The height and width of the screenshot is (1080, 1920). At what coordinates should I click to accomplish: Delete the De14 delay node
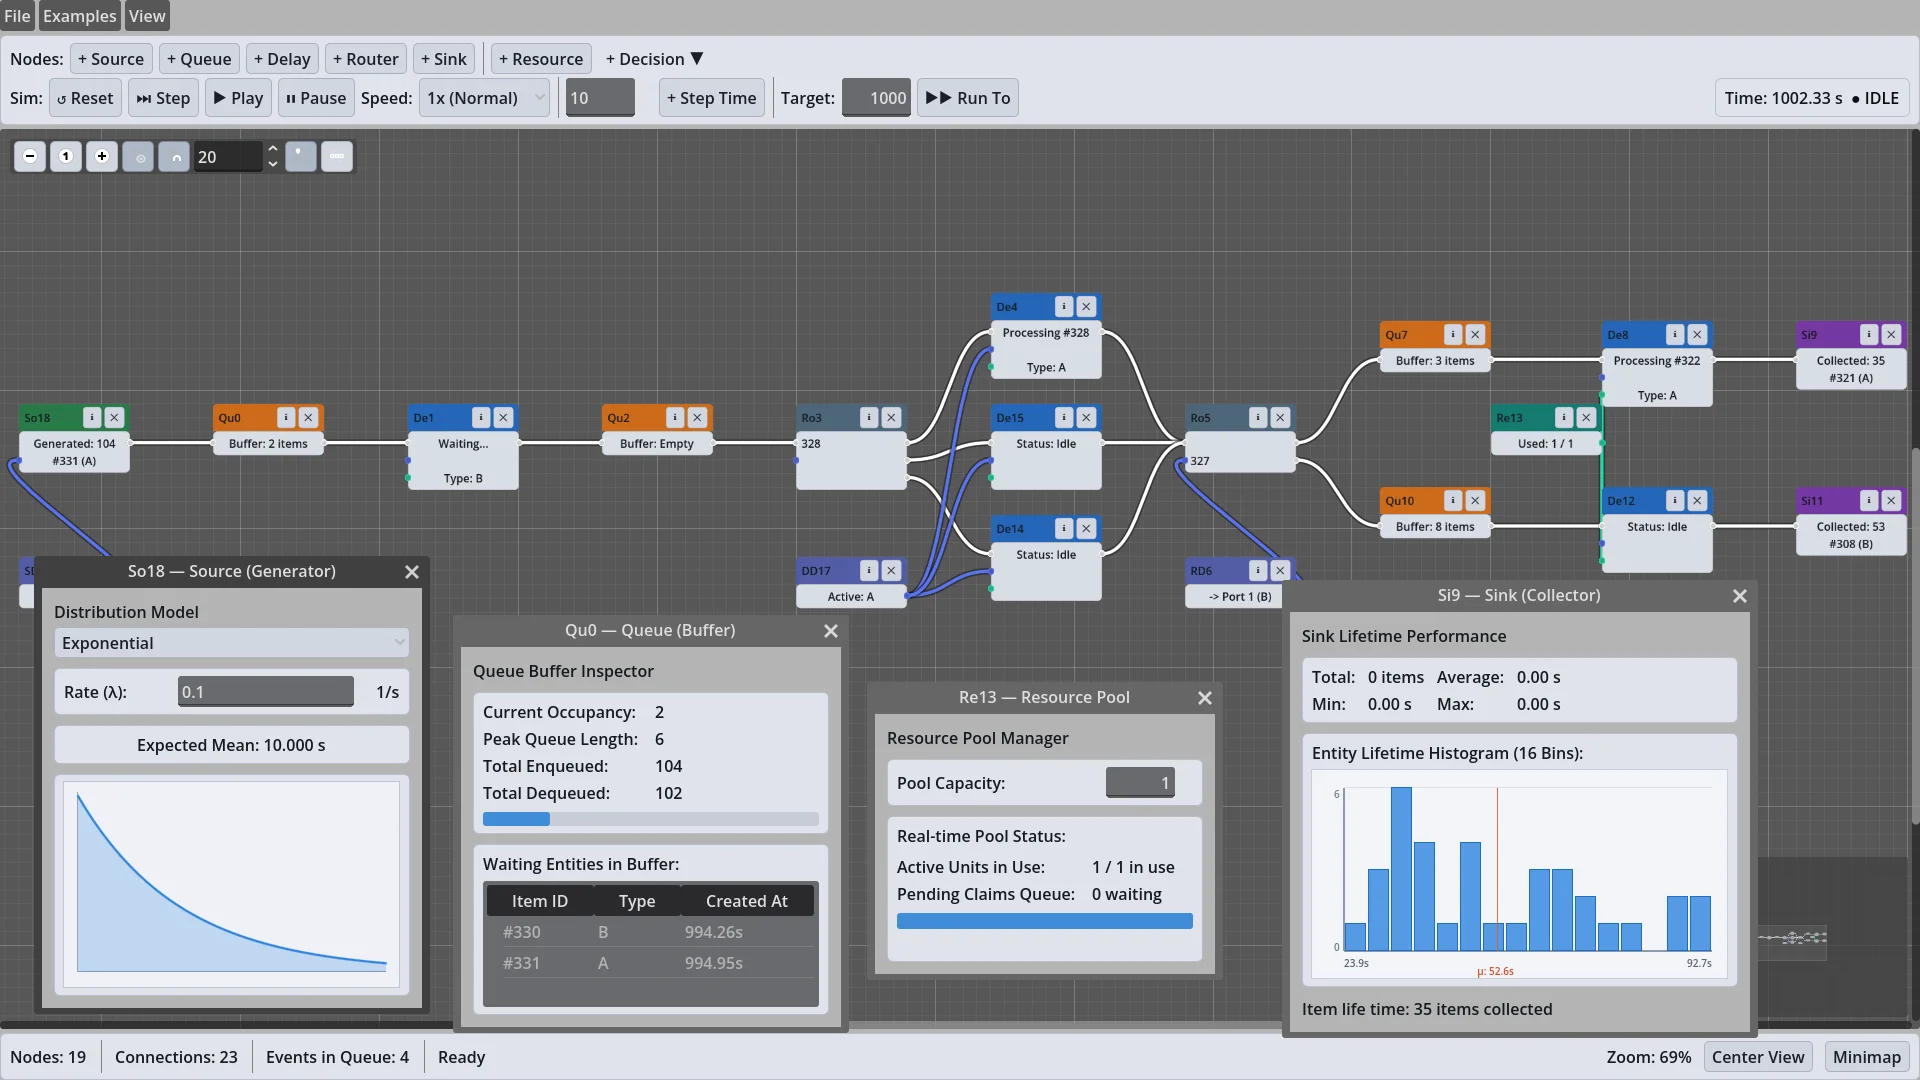click(1086, 528)
